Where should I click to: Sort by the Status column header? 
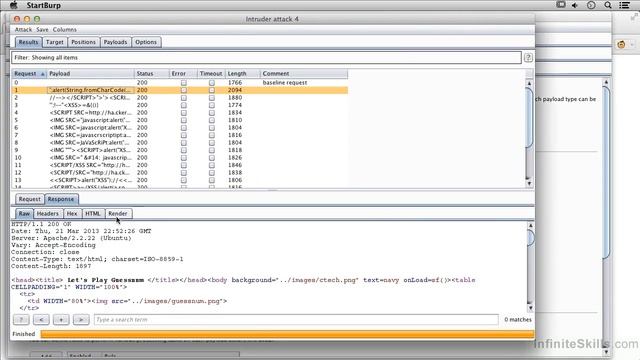pyautogui.click(x=151, y=73)
